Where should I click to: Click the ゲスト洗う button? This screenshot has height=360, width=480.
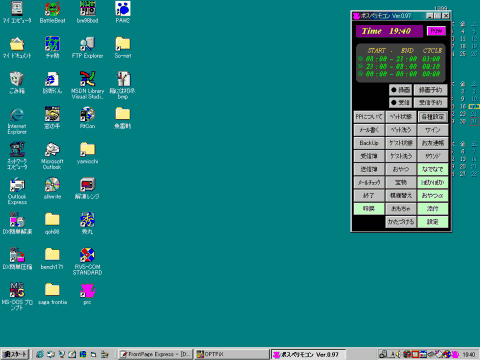click(x=401, y=156)
